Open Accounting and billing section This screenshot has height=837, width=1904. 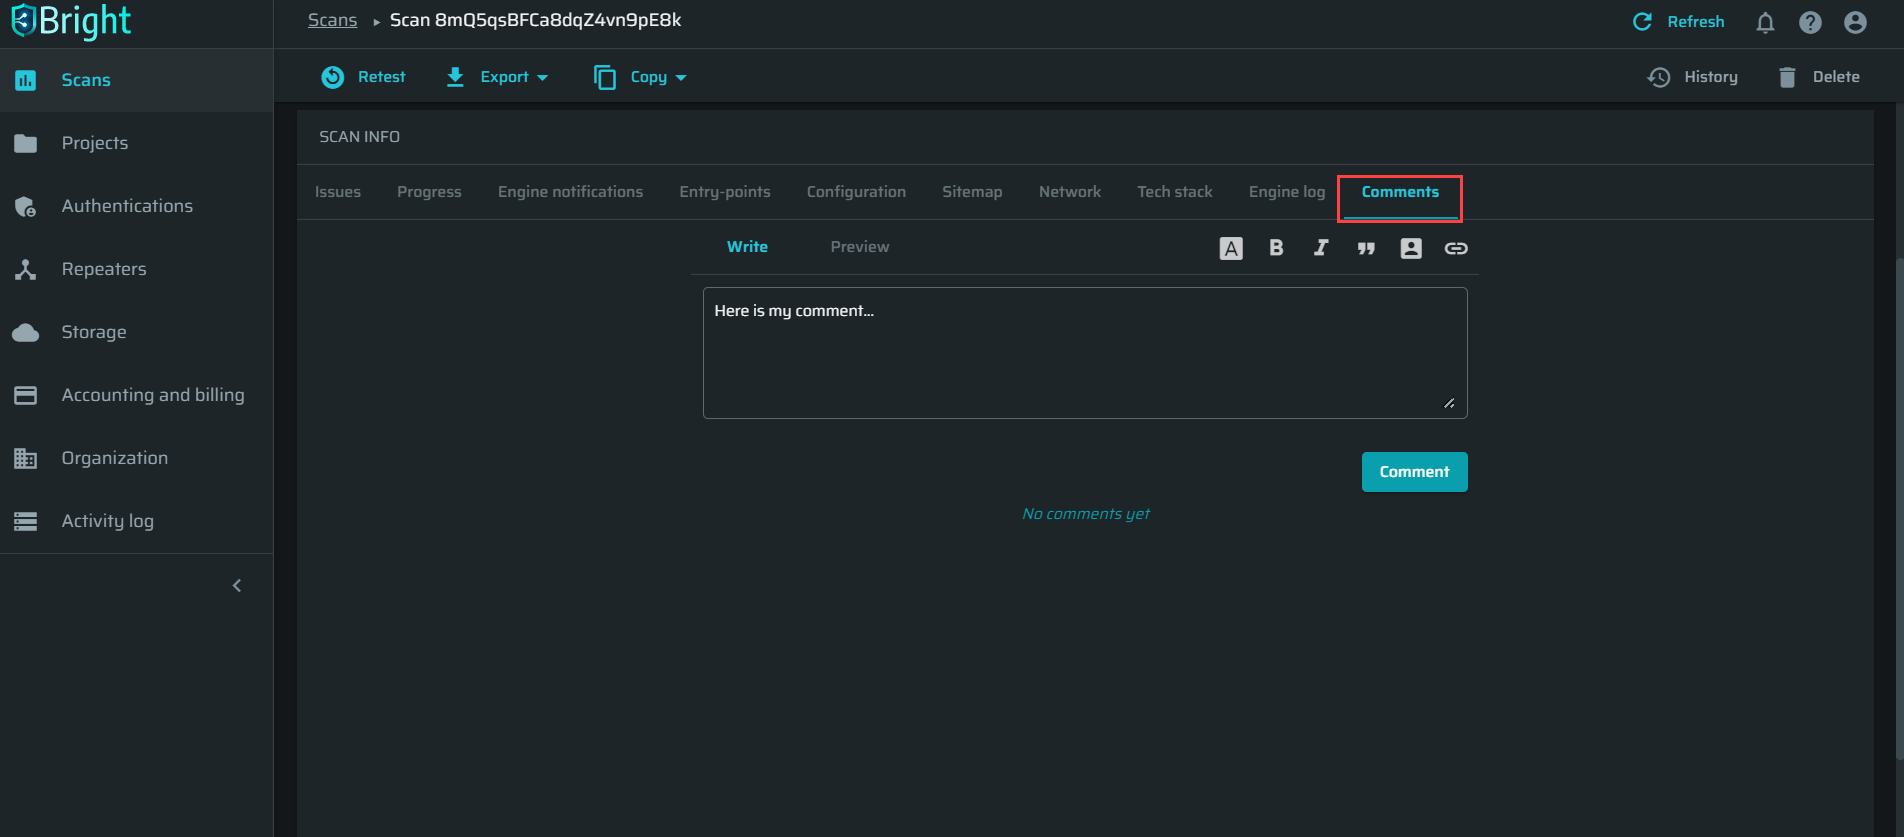136,395
